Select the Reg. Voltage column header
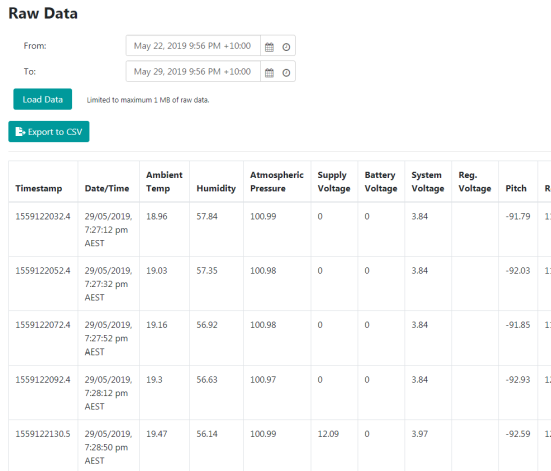The image size is (551, 471). coord(475,182)
